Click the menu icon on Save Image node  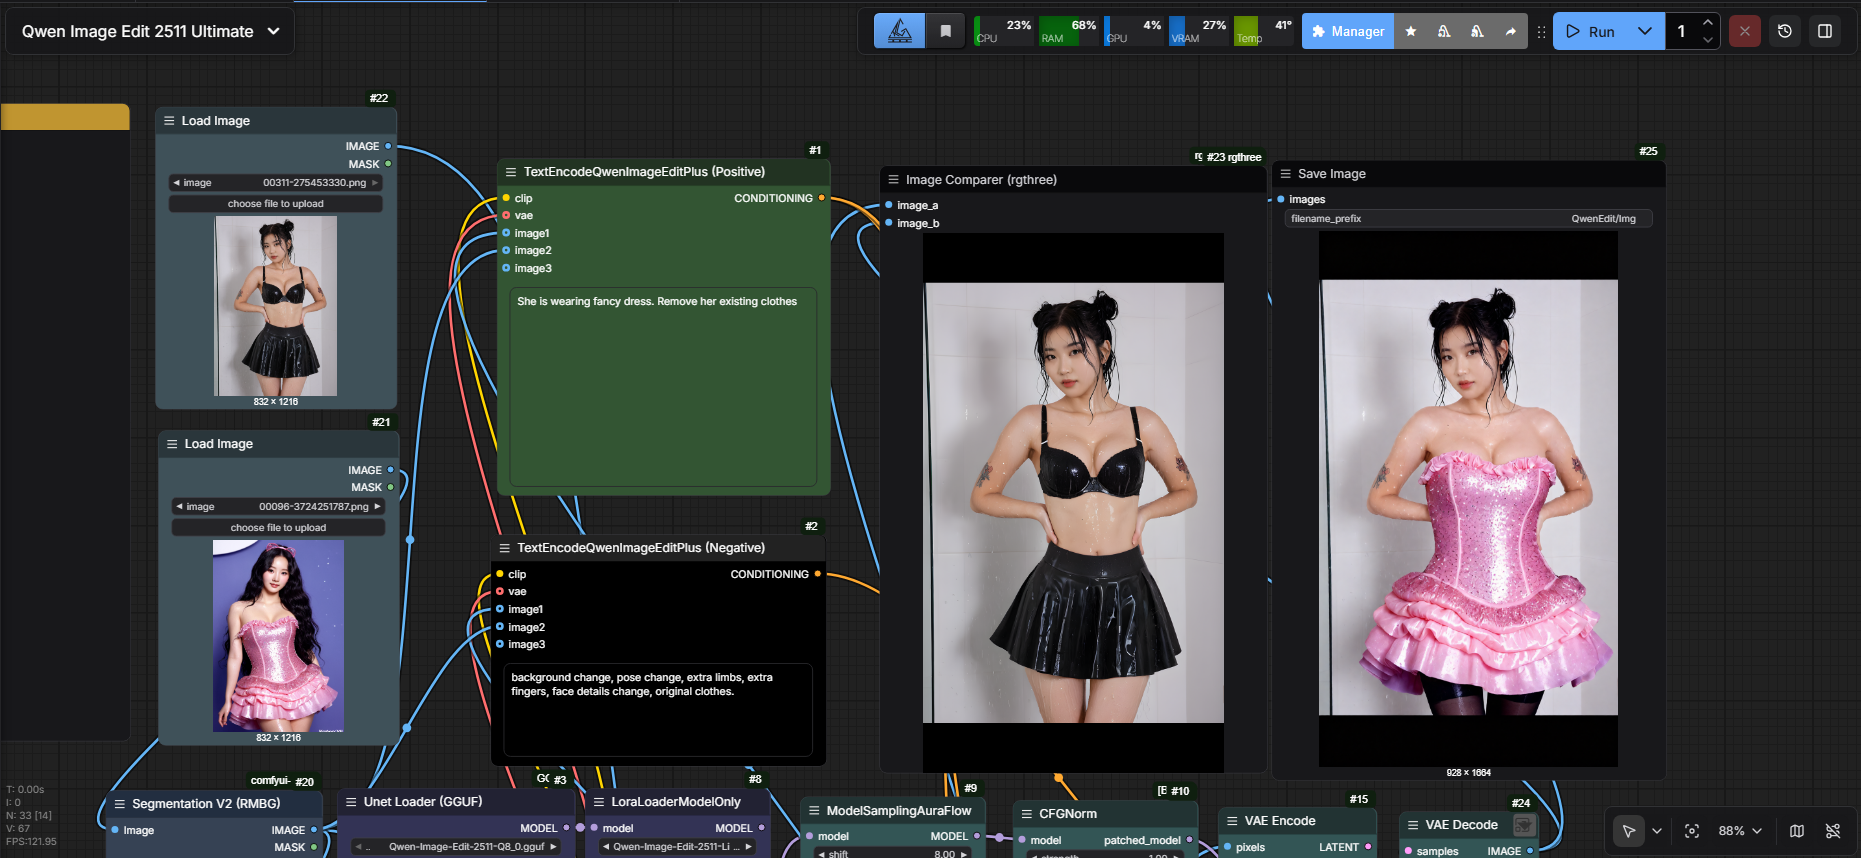click(1286, 174)
